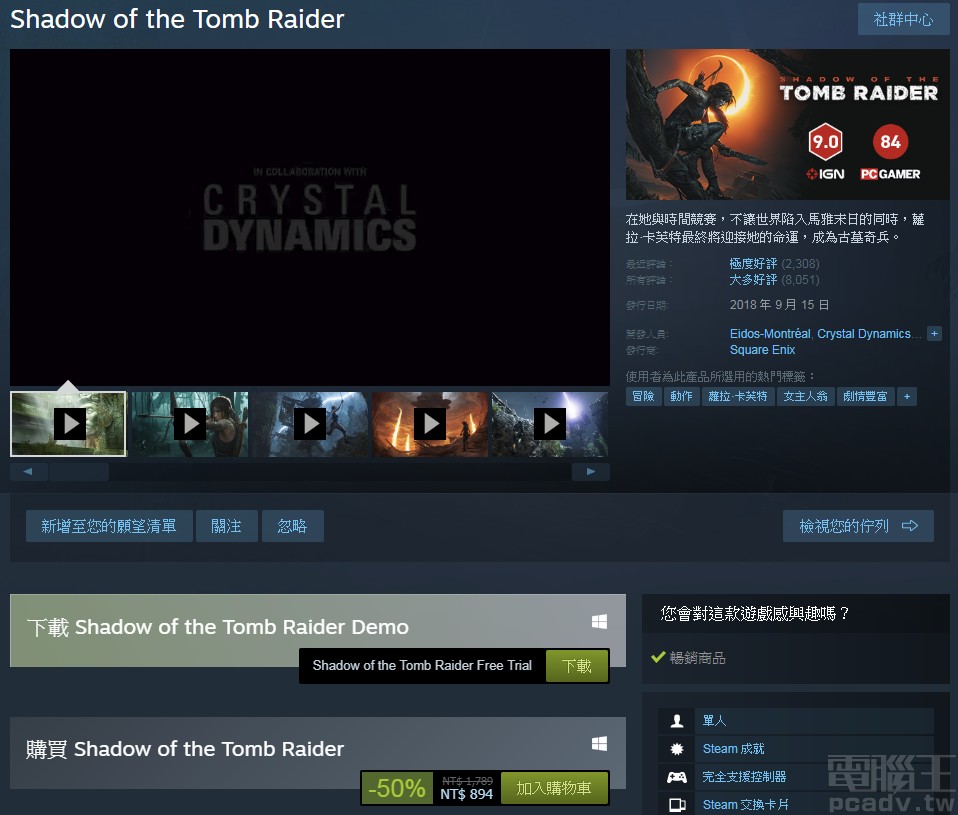The width and height of the screenshot is (958, 815).
Task: Select the 冒險 adventure tag
Action: (x=643, y=396)
